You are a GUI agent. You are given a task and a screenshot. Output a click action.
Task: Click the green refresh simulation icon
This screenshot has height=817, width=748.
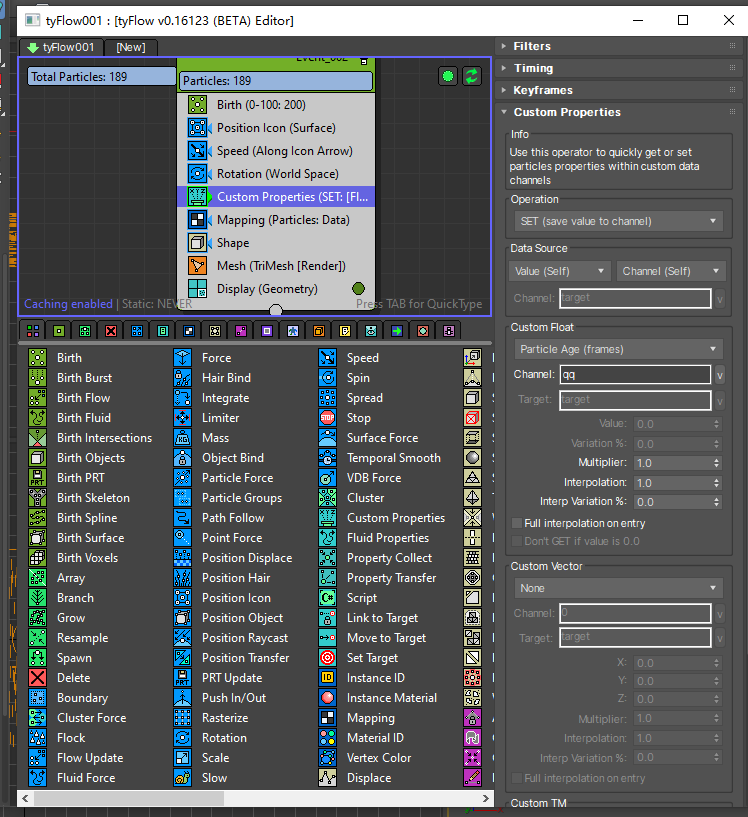click(471, 76)
